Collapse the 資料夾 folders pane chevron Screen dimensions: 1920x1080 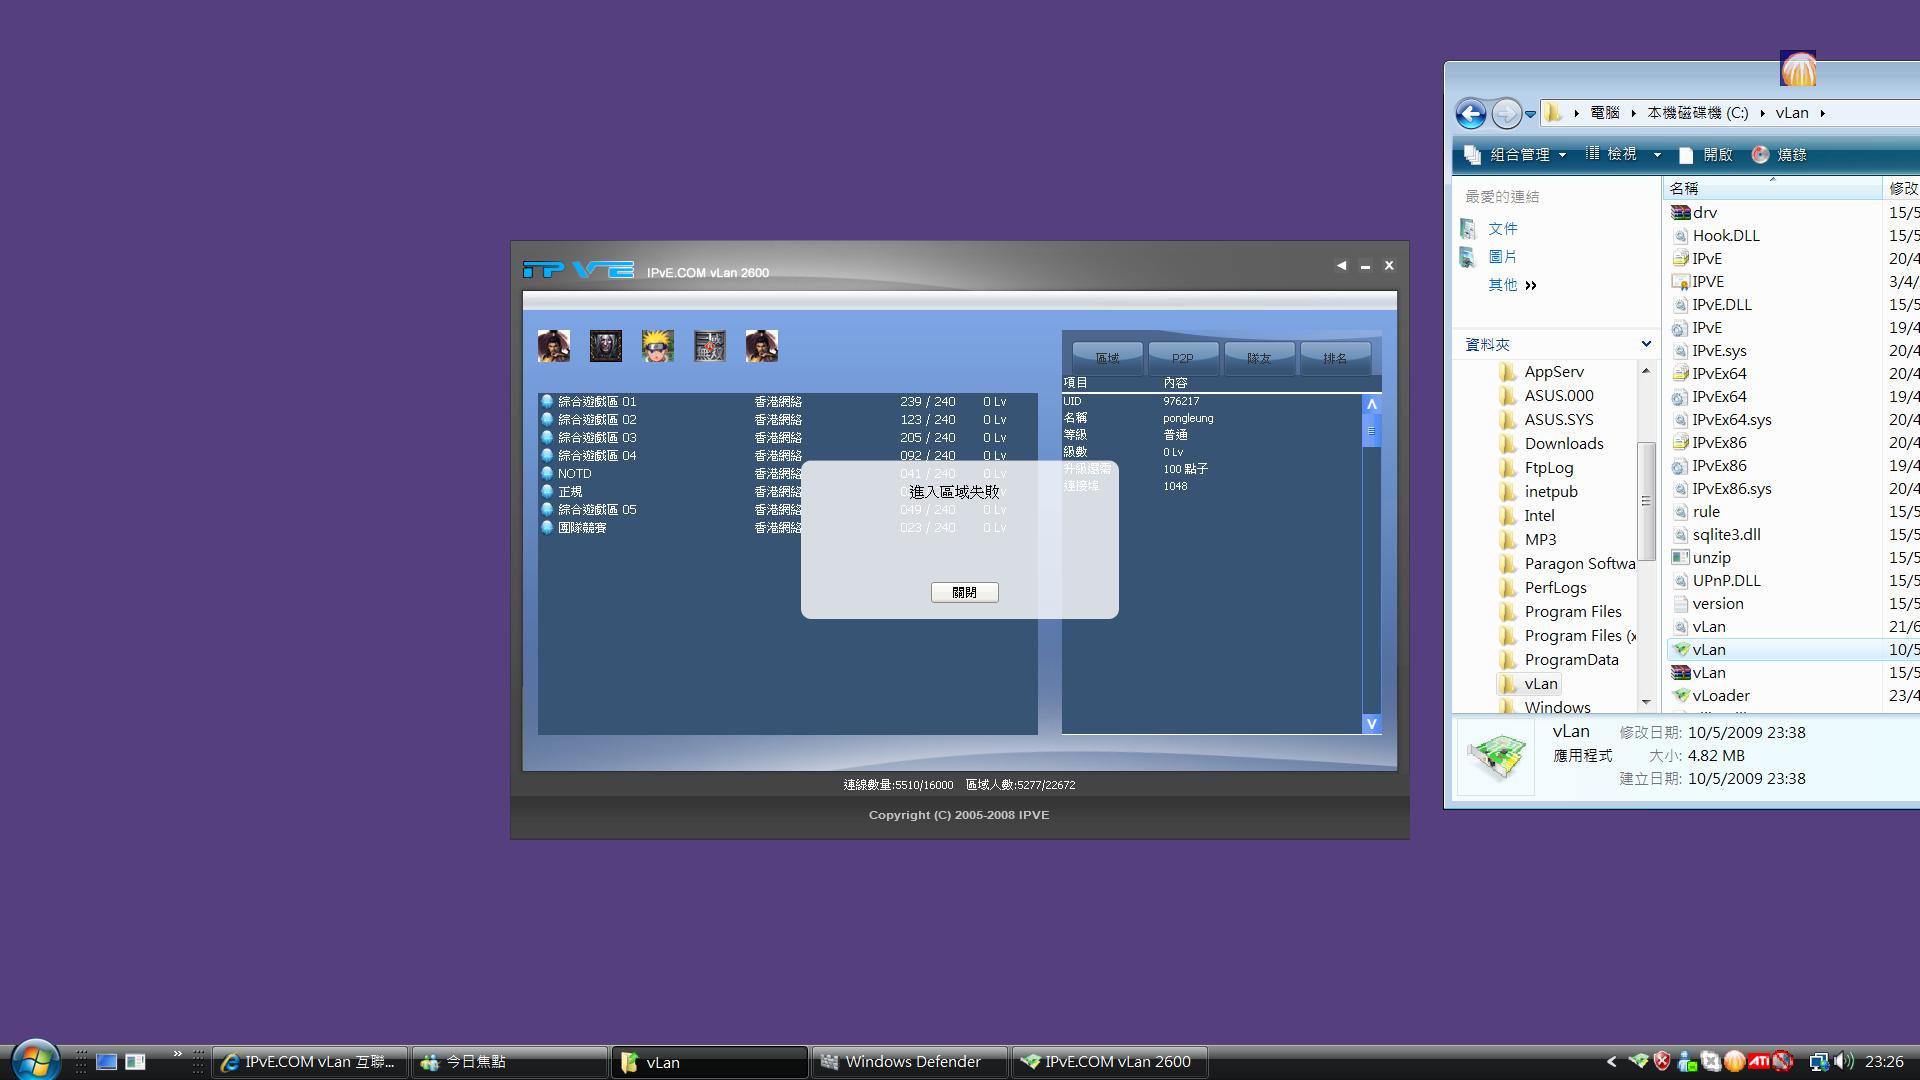[x=1646, y=344]
